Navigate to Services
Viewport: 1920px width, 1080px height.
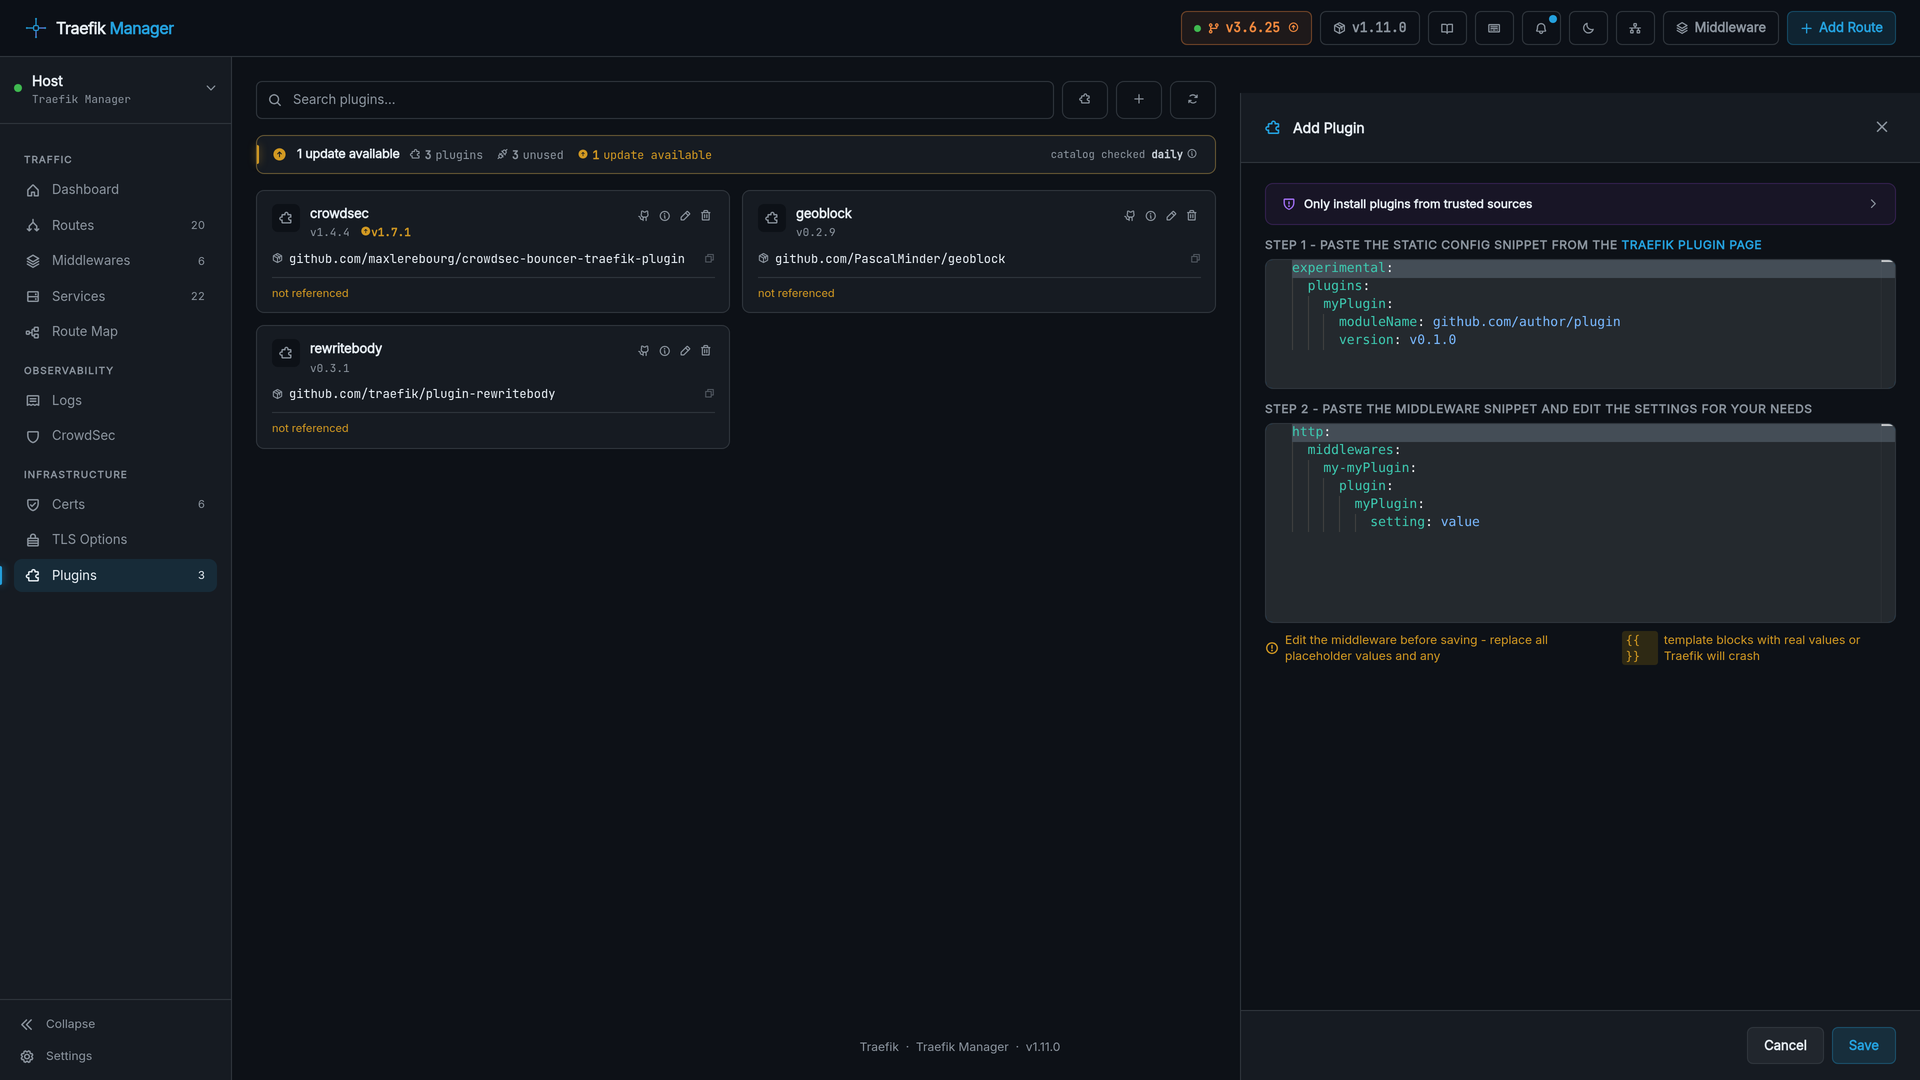pyautogui.click(x=115, y=297)
